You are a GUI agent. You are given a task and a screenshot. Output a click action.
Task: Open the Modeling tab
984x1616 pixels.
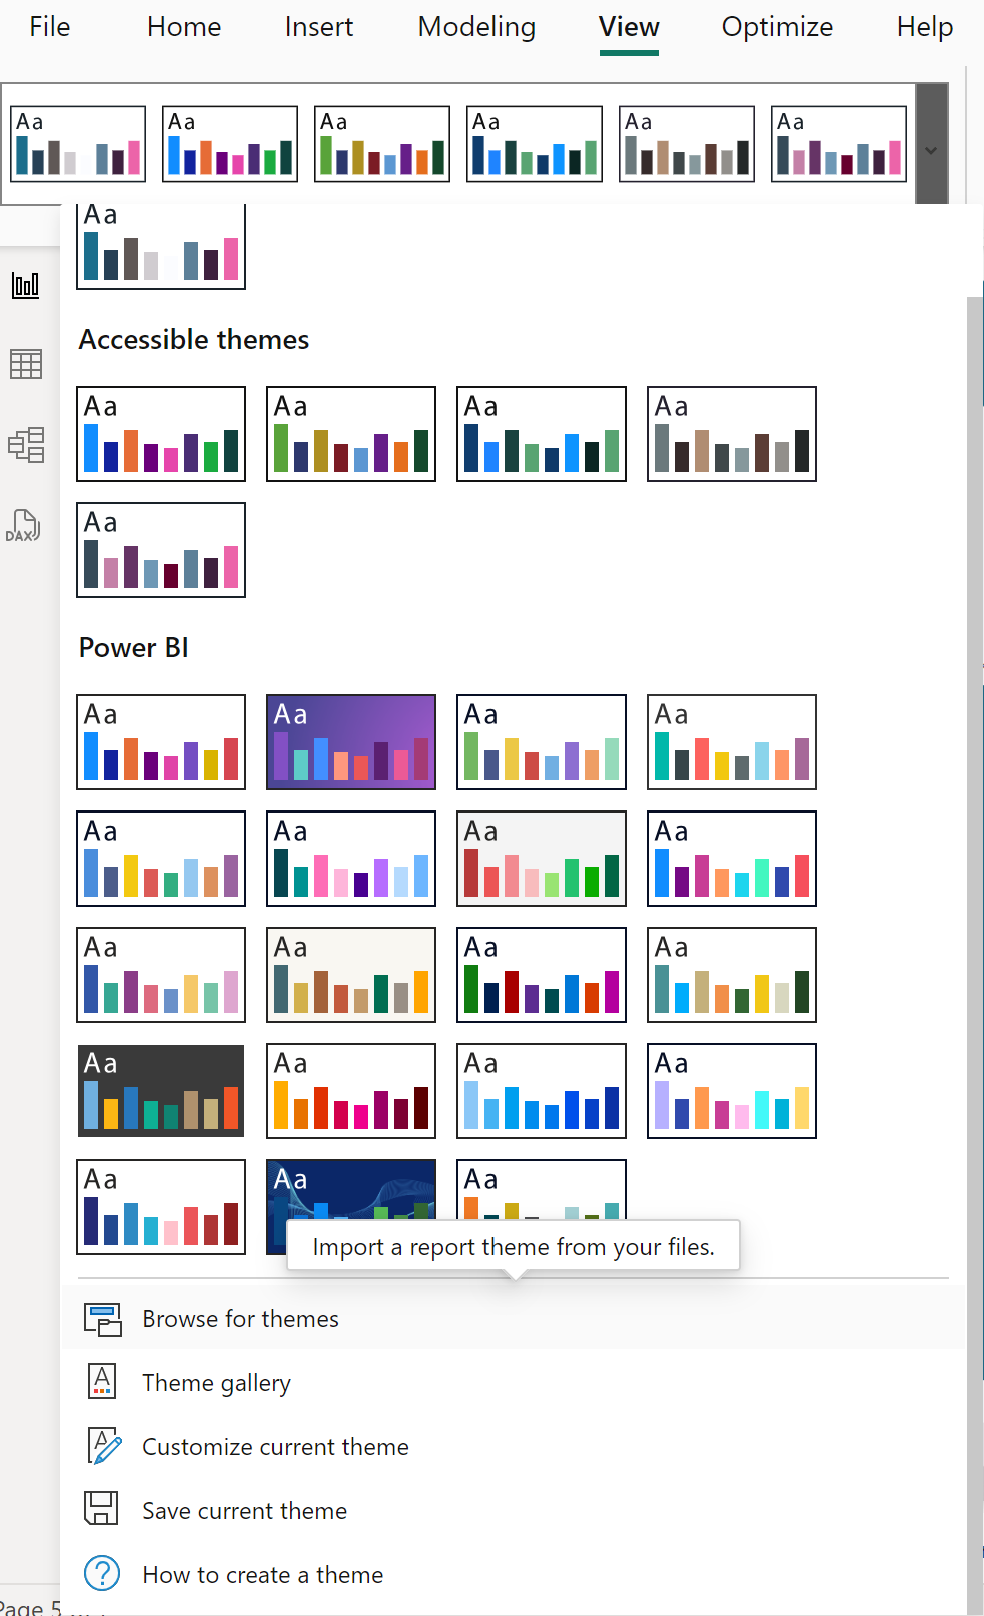pyautogui.click(x=476, y=27)
